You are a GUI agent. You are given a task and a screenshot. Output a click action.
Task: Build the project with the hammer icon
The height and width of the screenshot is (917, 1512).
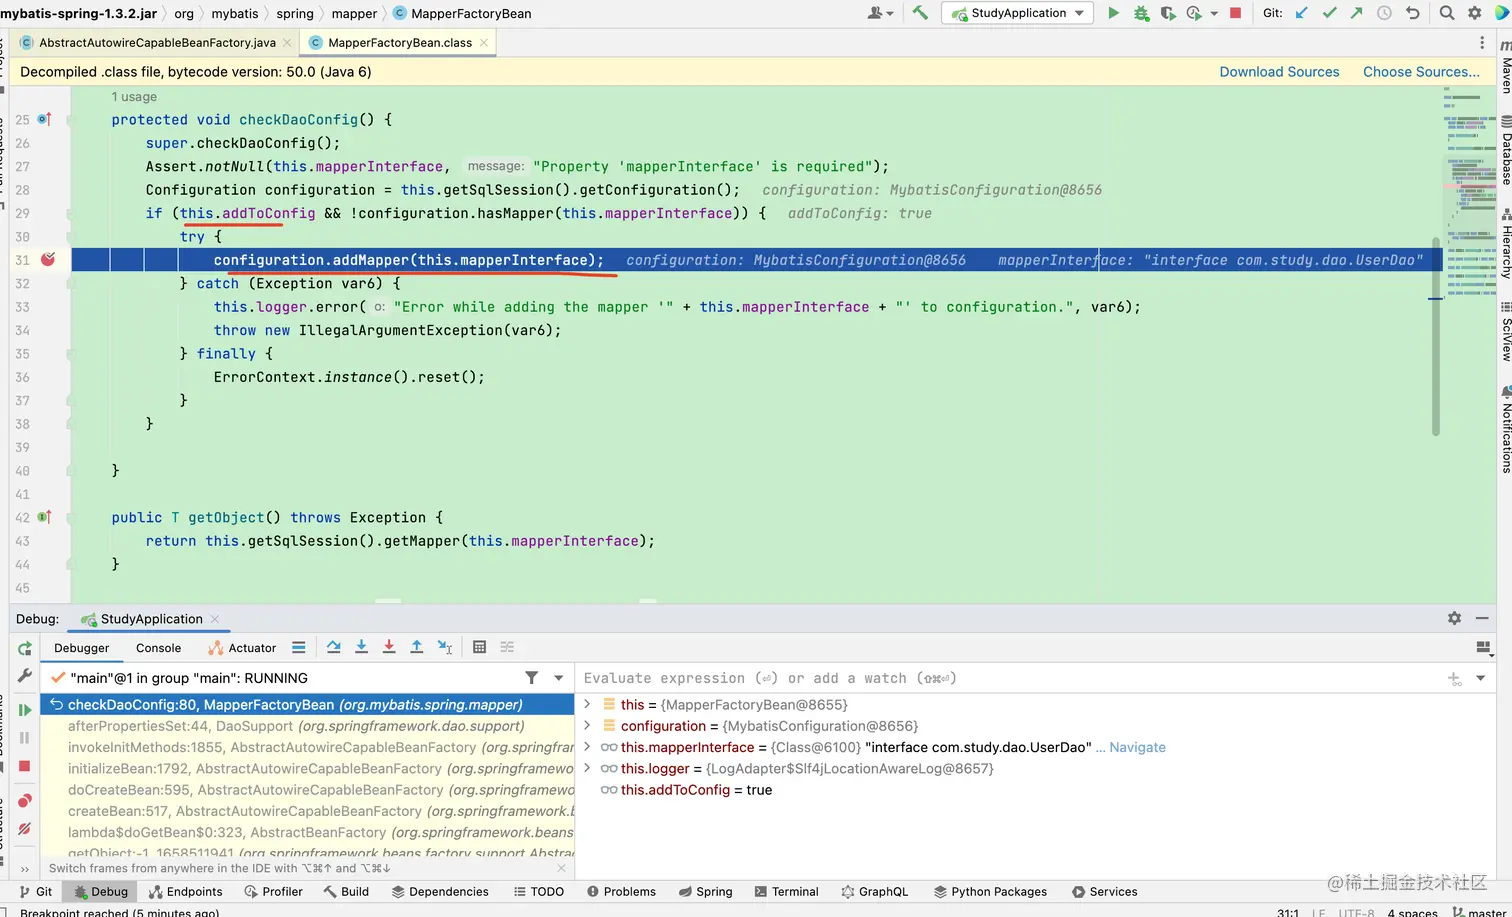pos(920,13)
